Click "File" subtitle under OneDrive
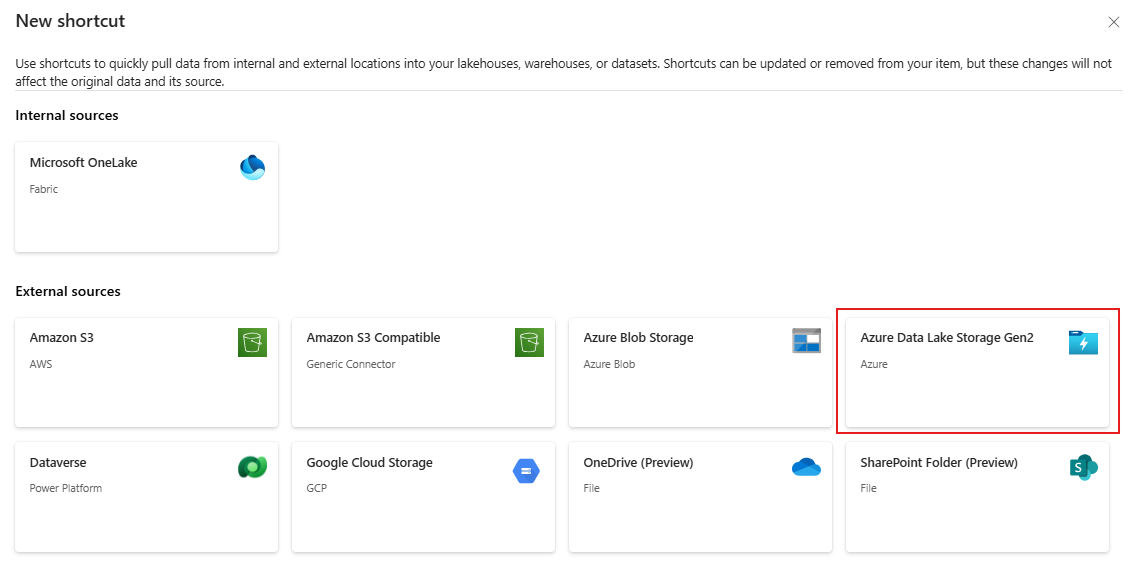The height and width of the screenshot is (581, 1129). click(x=591, y=488)
